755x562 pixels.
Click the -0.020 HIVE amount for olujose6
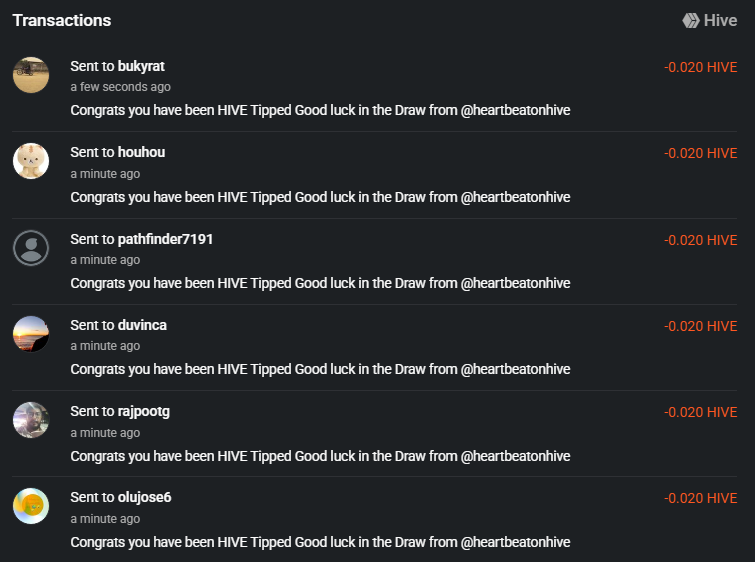(700, 499)
